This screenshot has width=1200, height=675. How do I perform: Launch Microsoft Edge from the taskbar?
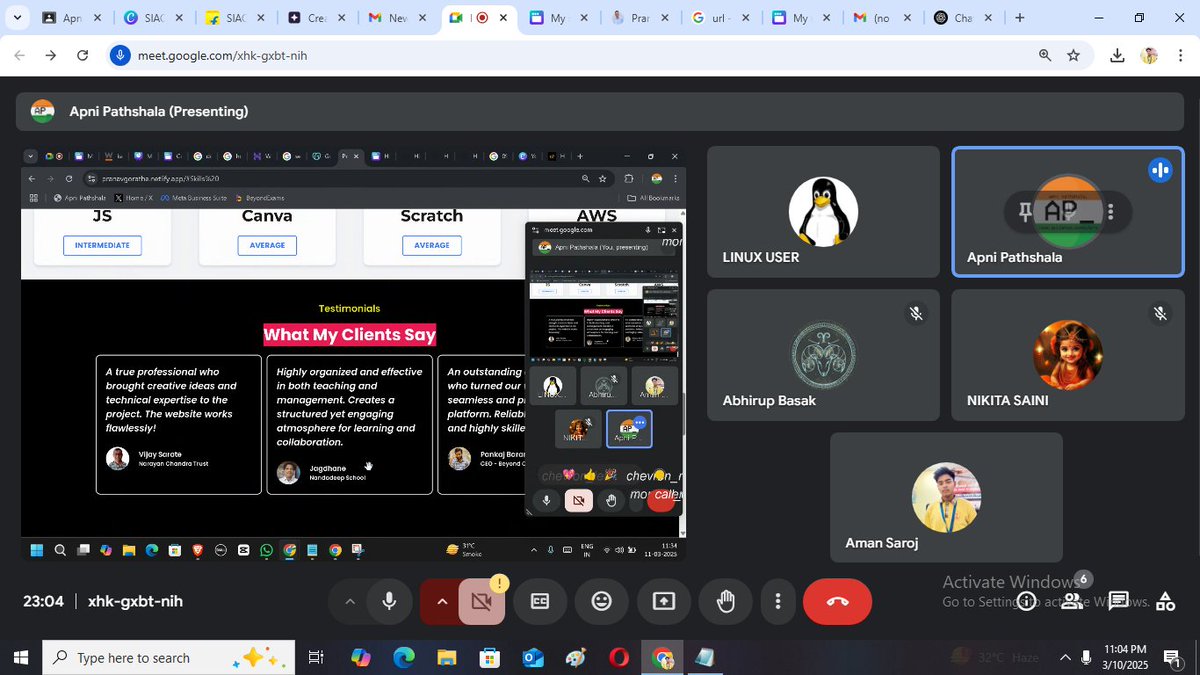(x=404, y=657)
